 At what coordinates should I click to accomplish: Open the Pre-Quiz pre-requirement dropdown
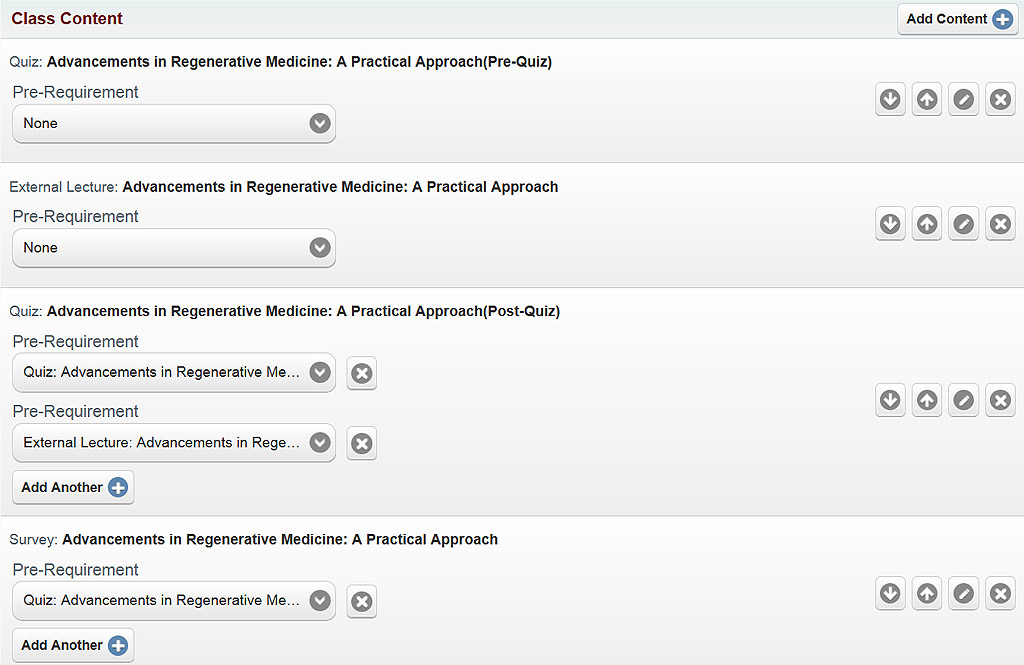(x=174, y=124)
